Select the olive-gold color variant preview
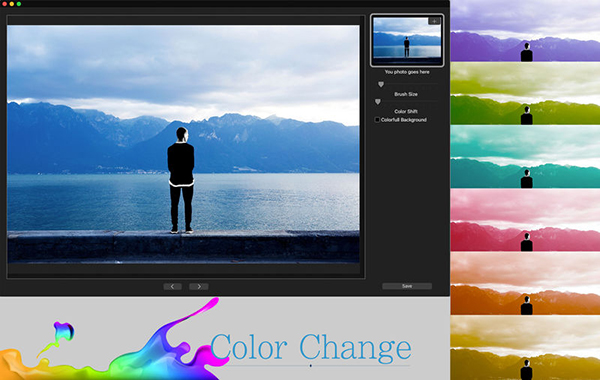600x380 pixels. click(x=525, y=348)
